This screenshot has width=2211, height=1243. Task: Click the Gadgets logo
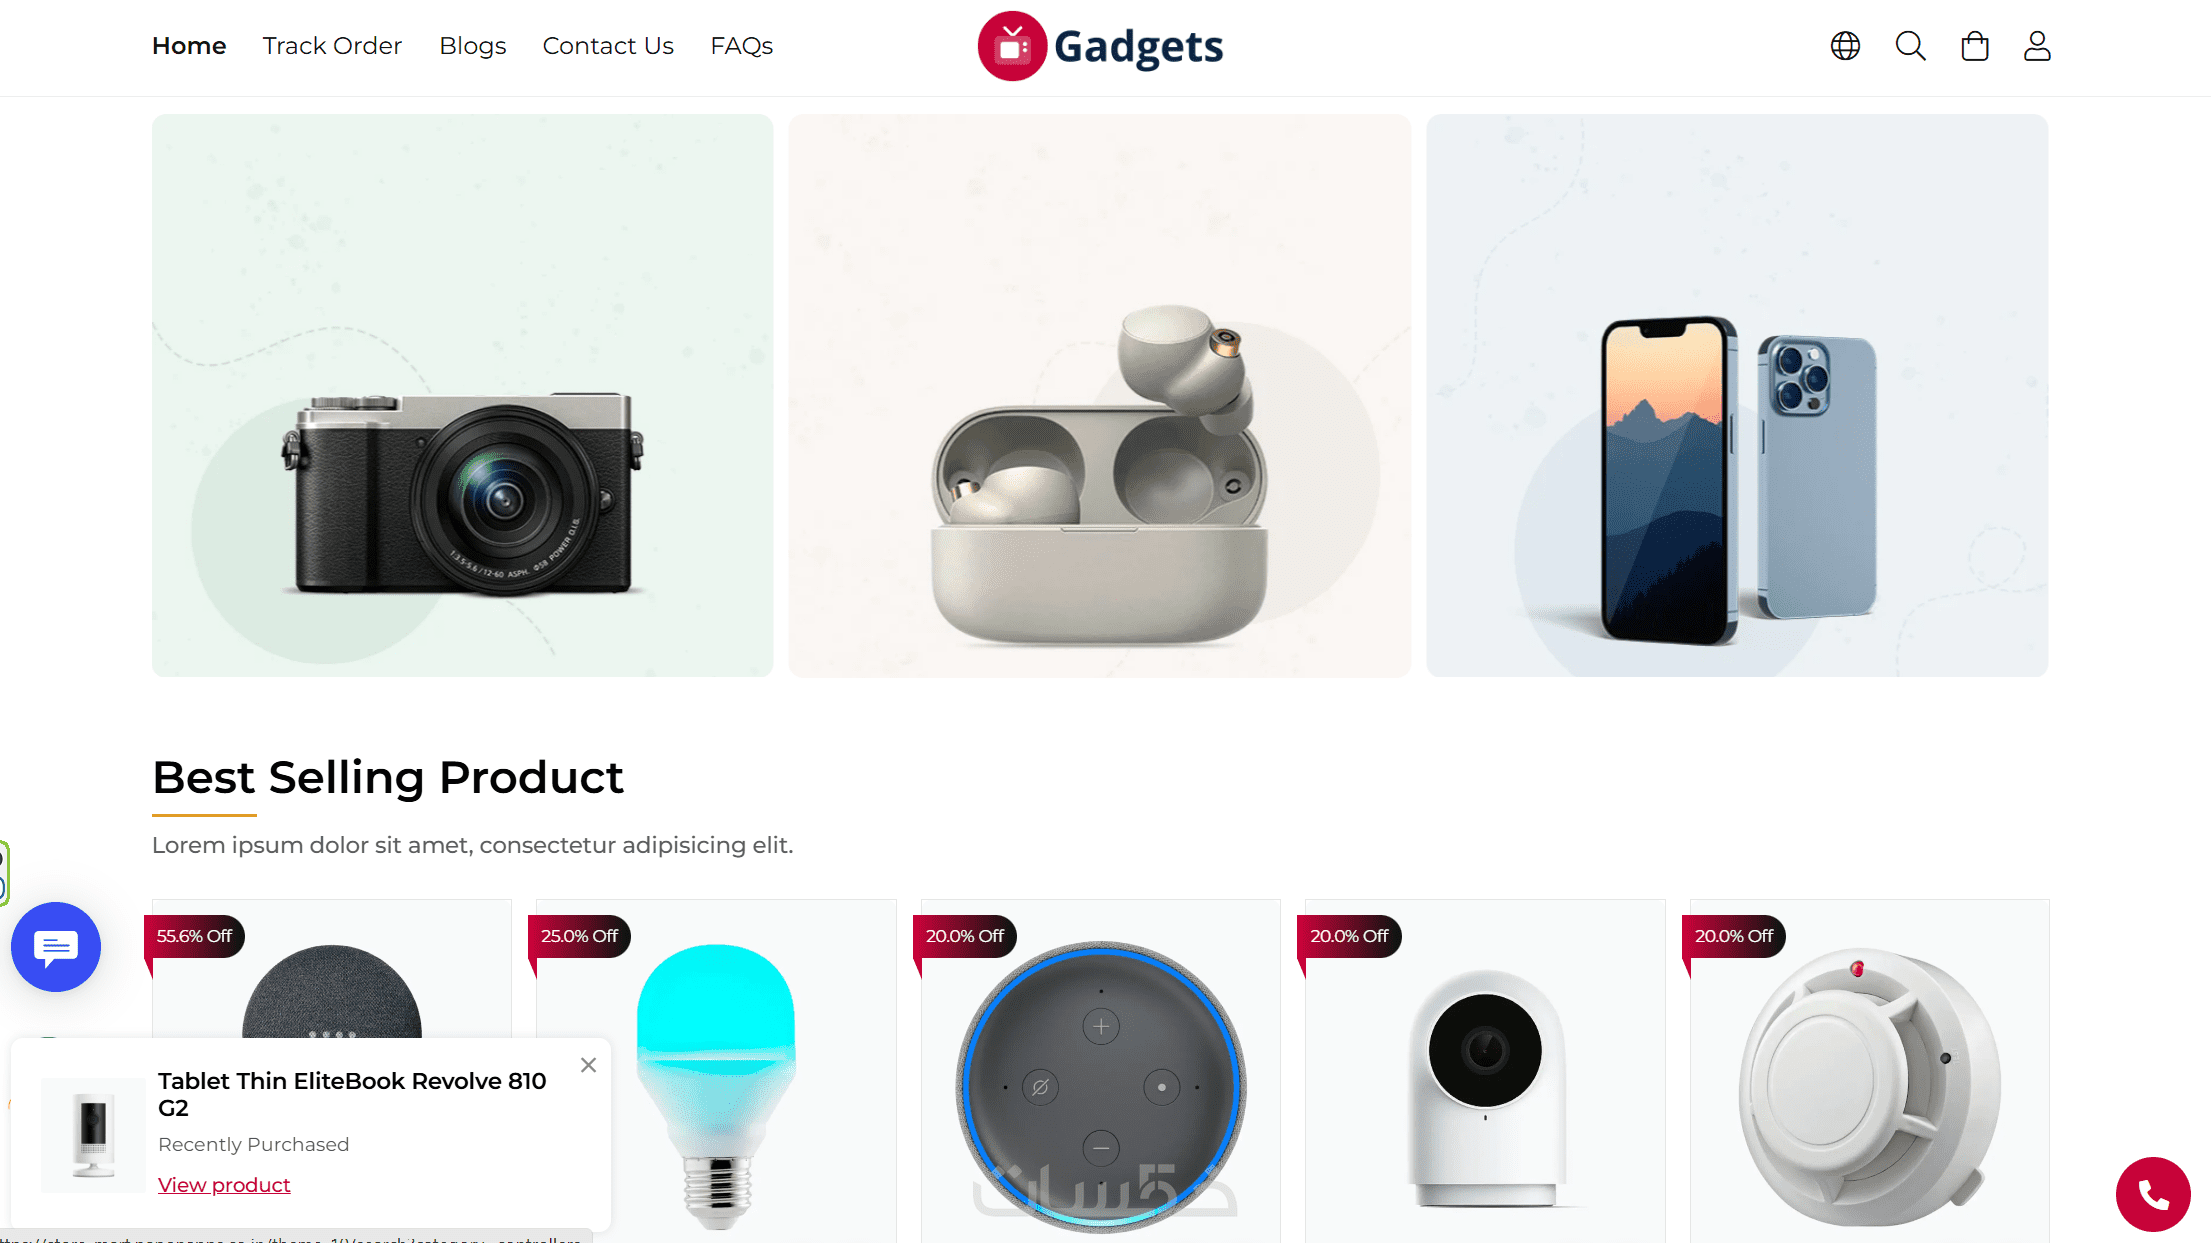pyautogui.click(x=1100, y=46)
